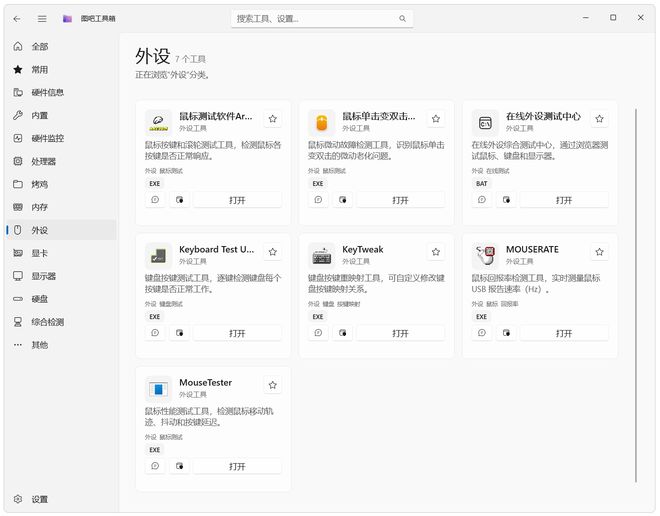This screenshot has width=660, height=516.
Task: Open the 常用 favorites category
Action: 61,69
